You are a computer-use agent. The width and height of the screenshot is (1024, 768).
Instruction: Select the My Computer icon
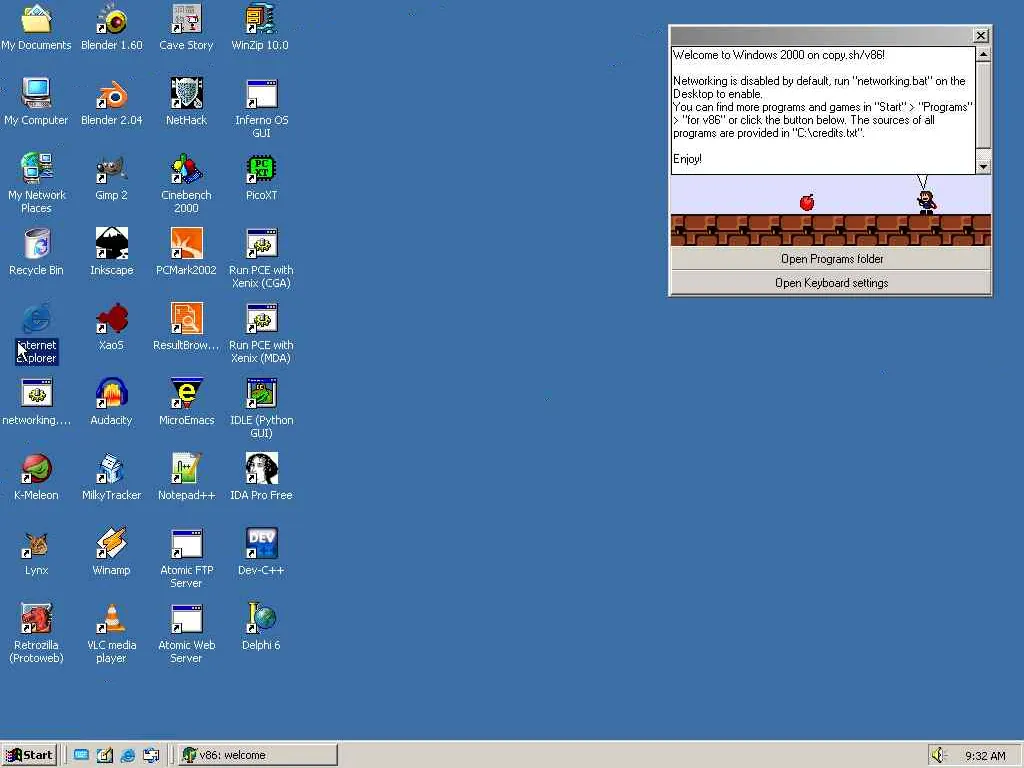click(x=37, y=93)
